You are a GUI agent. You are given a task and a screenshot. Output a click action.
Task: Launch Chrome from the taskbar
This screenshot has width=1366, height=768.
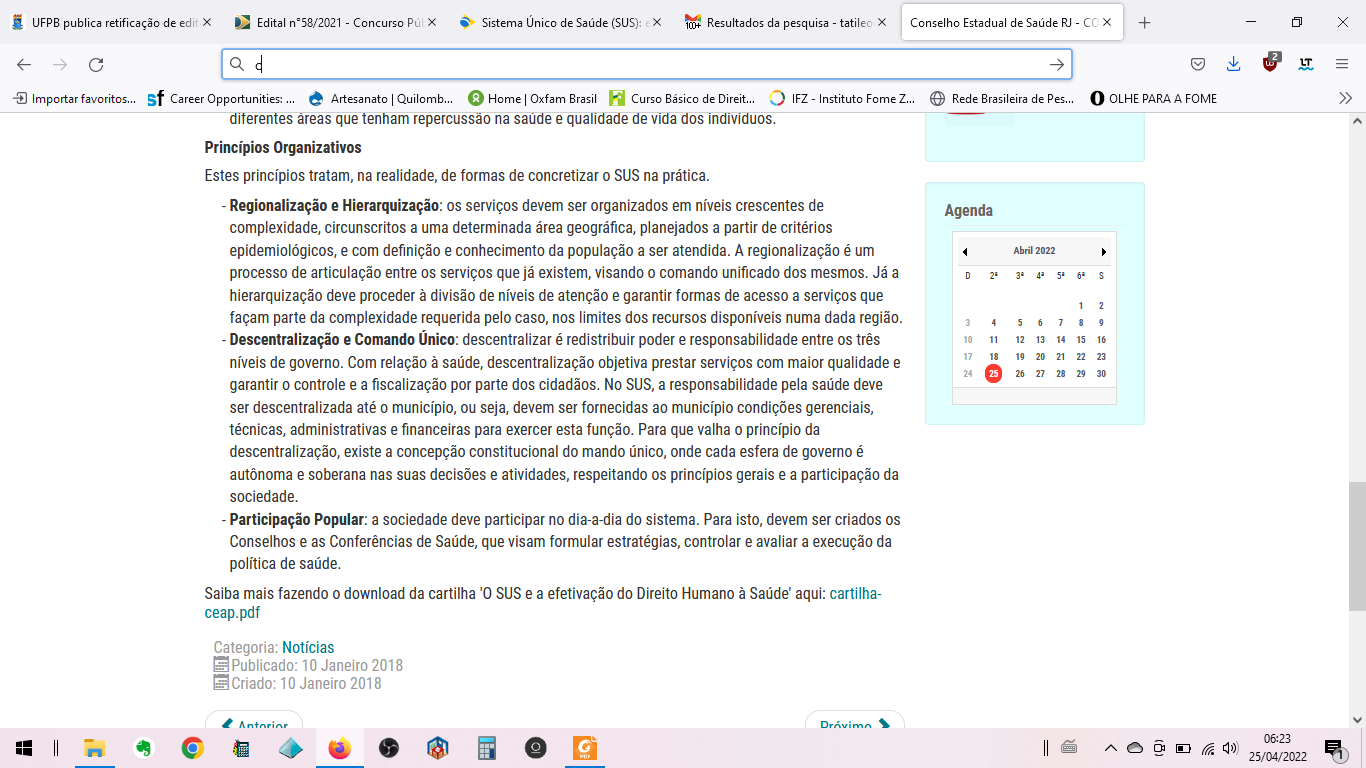[x=193, y=748]
